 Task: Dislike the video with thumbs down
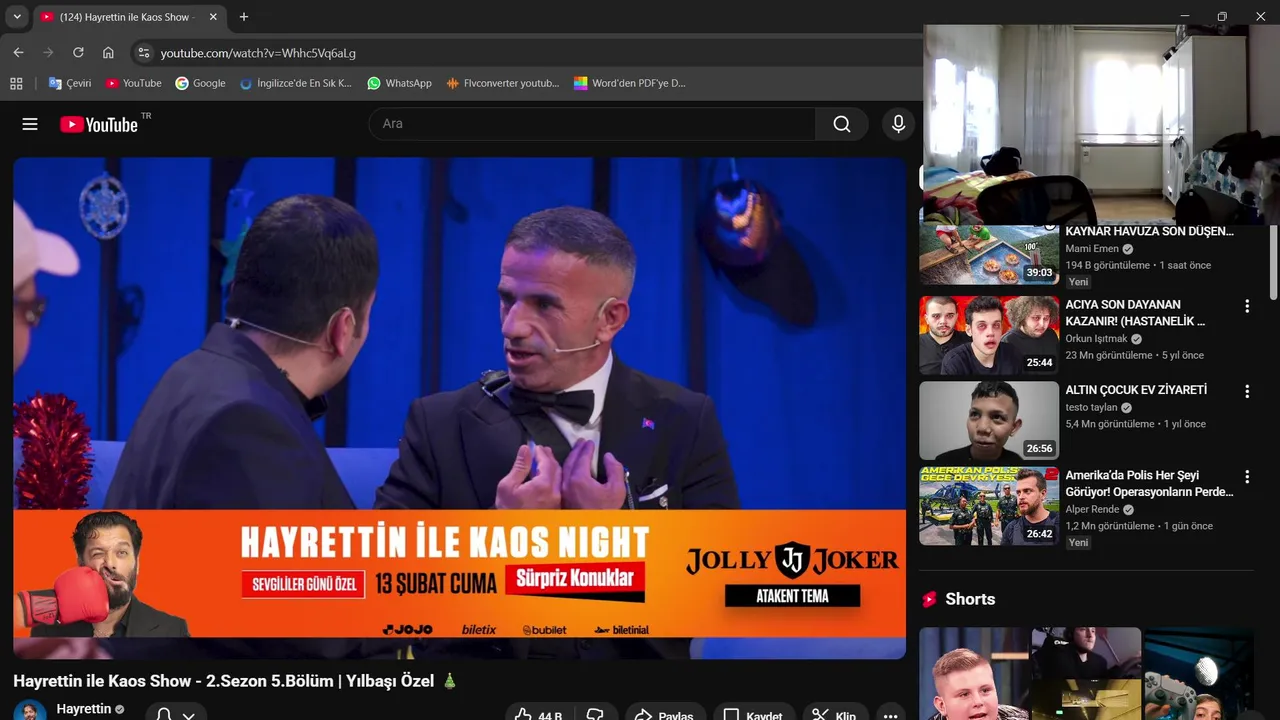(x=595, y=714)
